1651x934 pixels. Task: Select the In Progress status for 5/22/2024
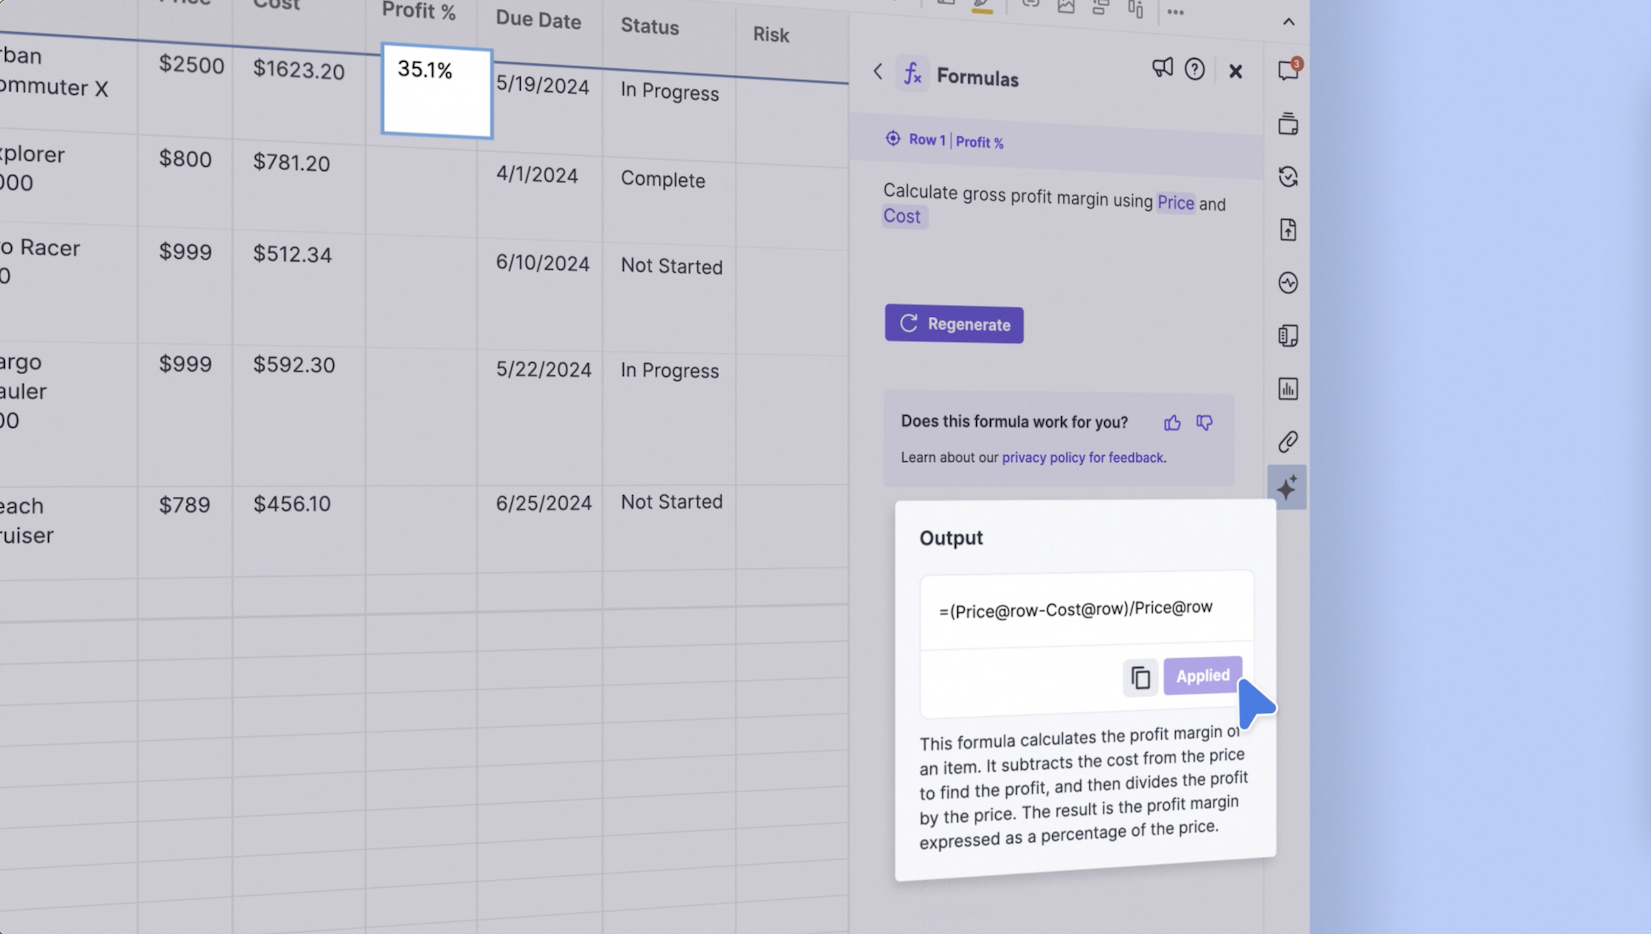[669, 419]
